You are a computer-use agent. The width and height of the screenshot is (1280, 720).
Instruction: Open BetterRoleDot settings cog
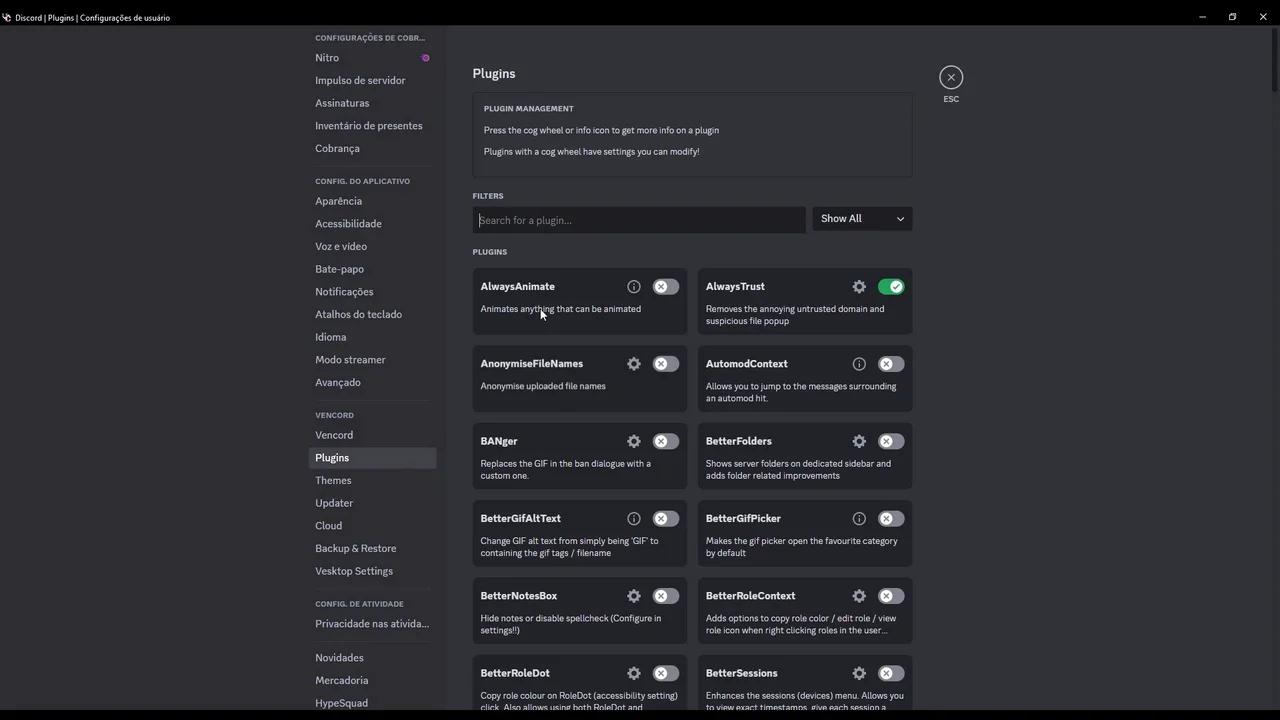pos(634,673)
